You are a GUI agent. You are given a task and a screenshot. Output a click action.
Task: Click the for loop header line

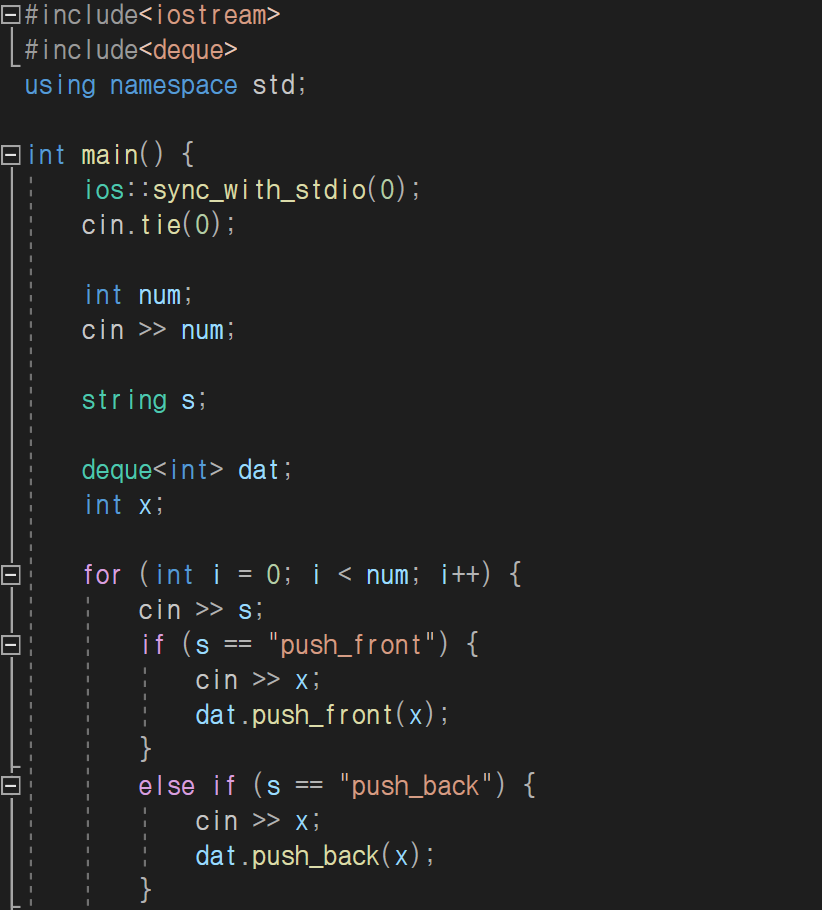(302, 575)
